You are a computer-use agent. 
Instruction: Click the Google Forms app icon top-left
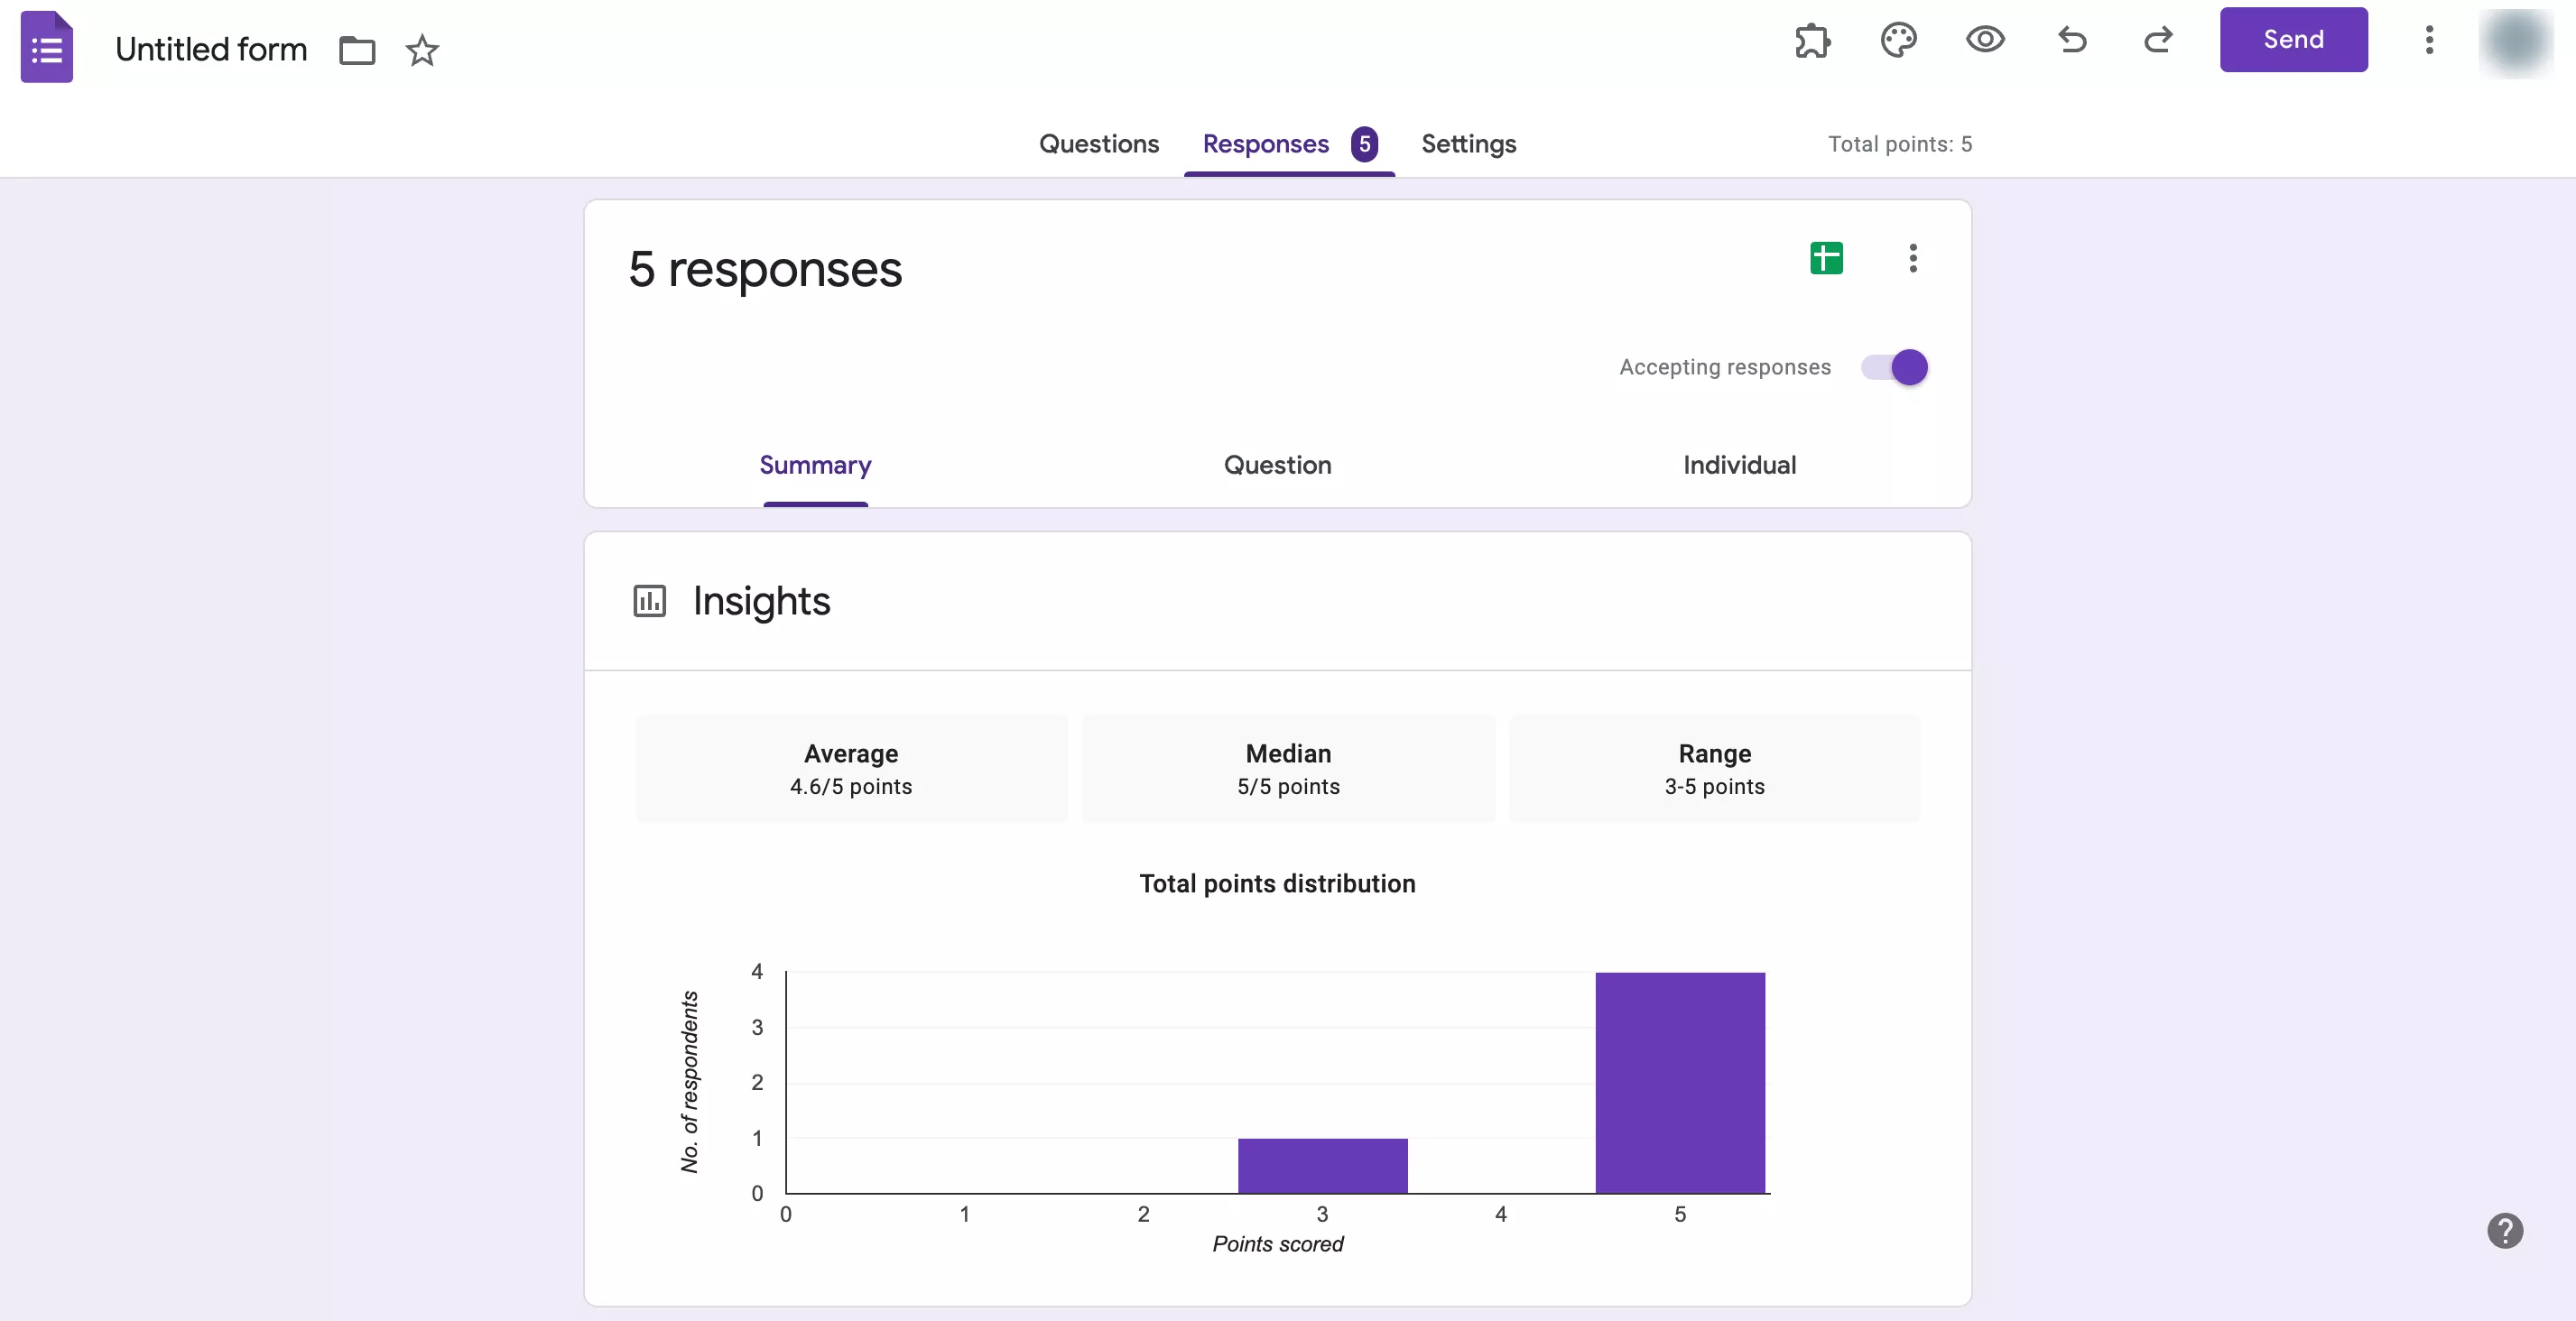pyautogui.click(x=47, y=47)
